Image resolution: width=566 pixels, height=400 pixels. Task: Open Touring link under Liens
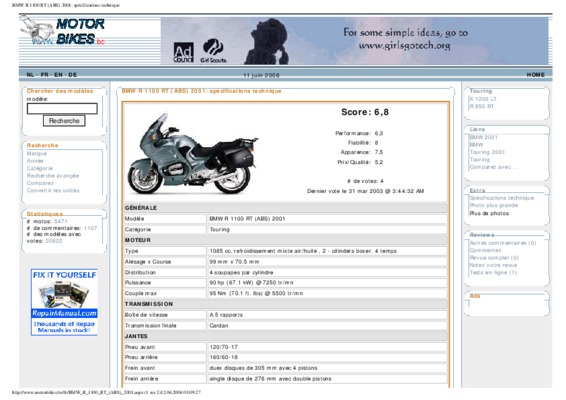479,159
